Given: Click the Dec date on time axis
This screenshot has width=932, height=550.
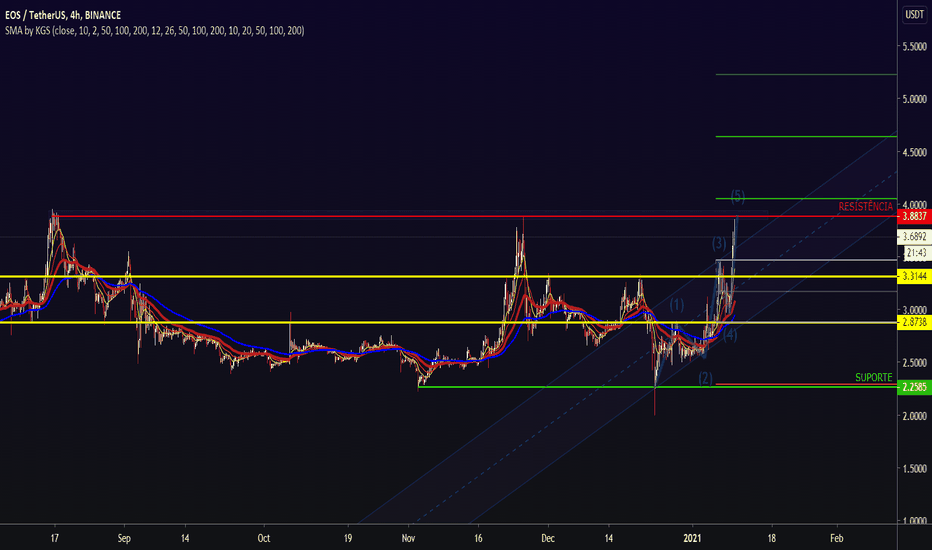Looking at the screenshot, I should [x=547, y=538].
